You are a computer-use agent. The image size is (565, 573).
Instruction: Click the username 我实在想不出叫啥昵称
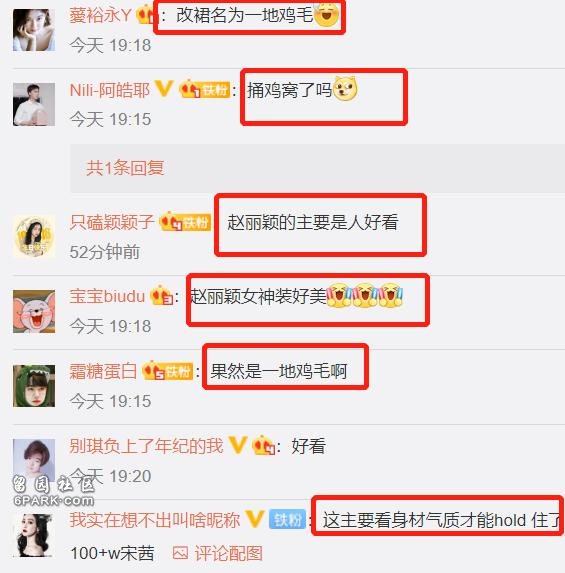[155, 520]
